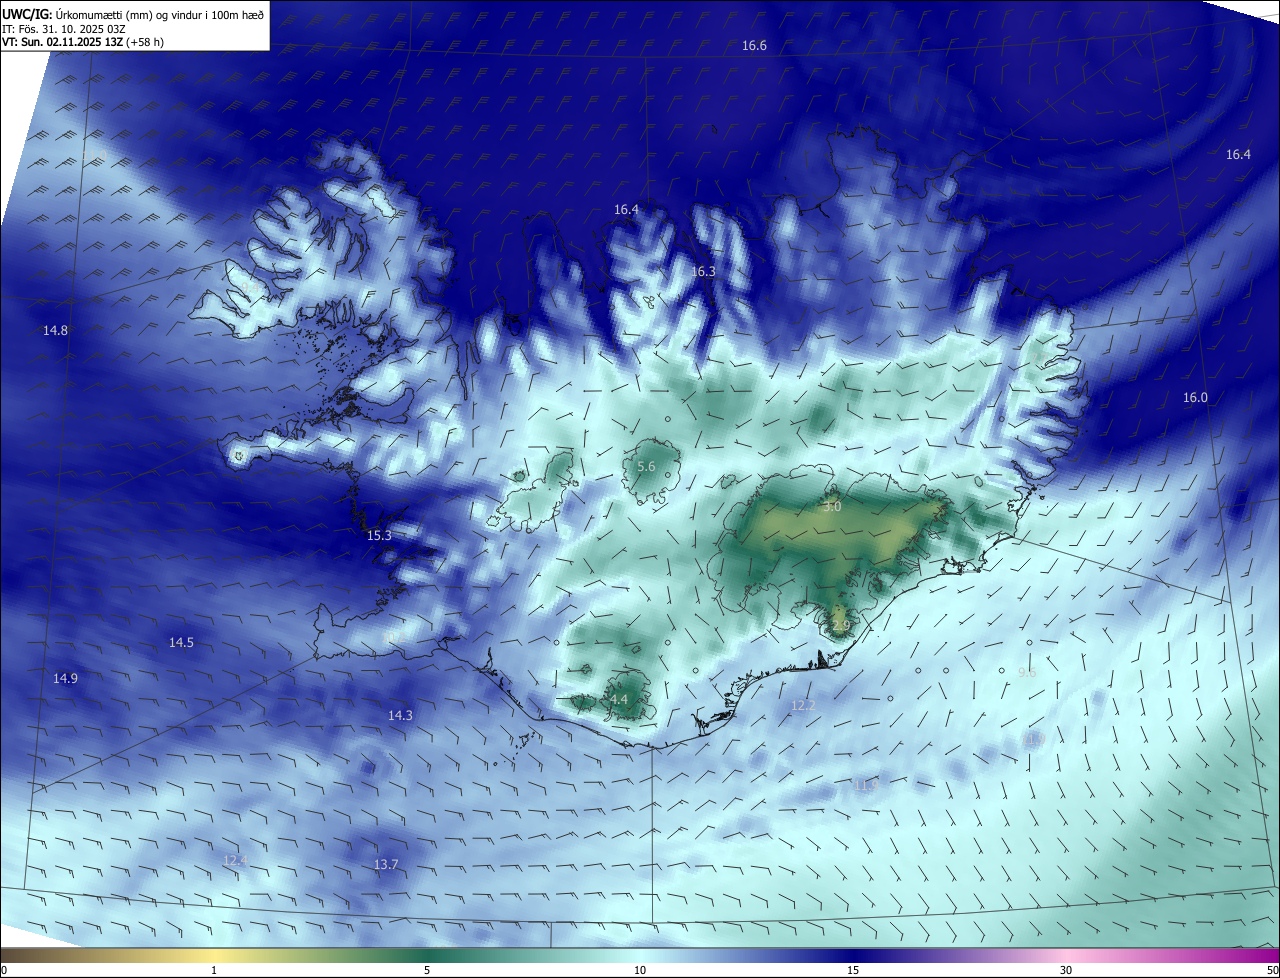Image resolution: width=1280 pixels, height=978 pixels.
Task: Click the 14.5 value label
Action: 181,643
